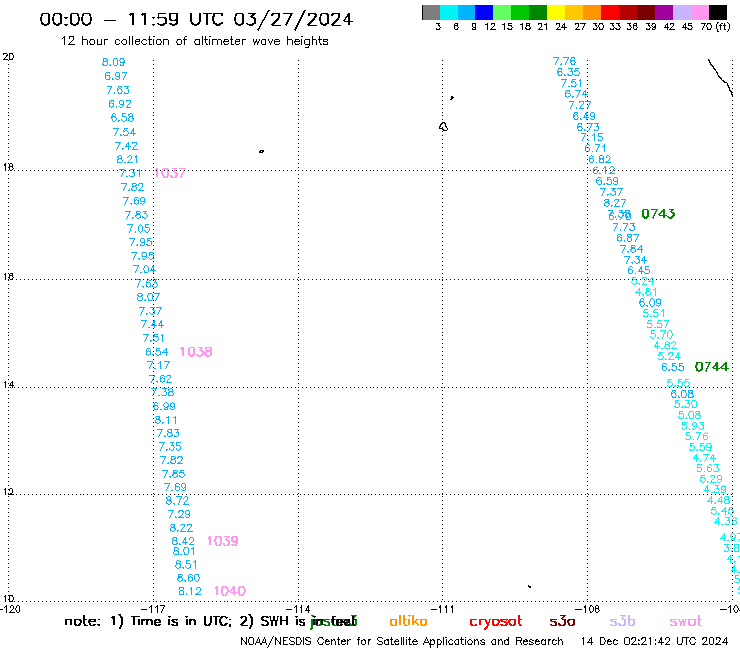Click the wave height value 6.99
Viewport: 740px width, 650px height.
[164, 406]
